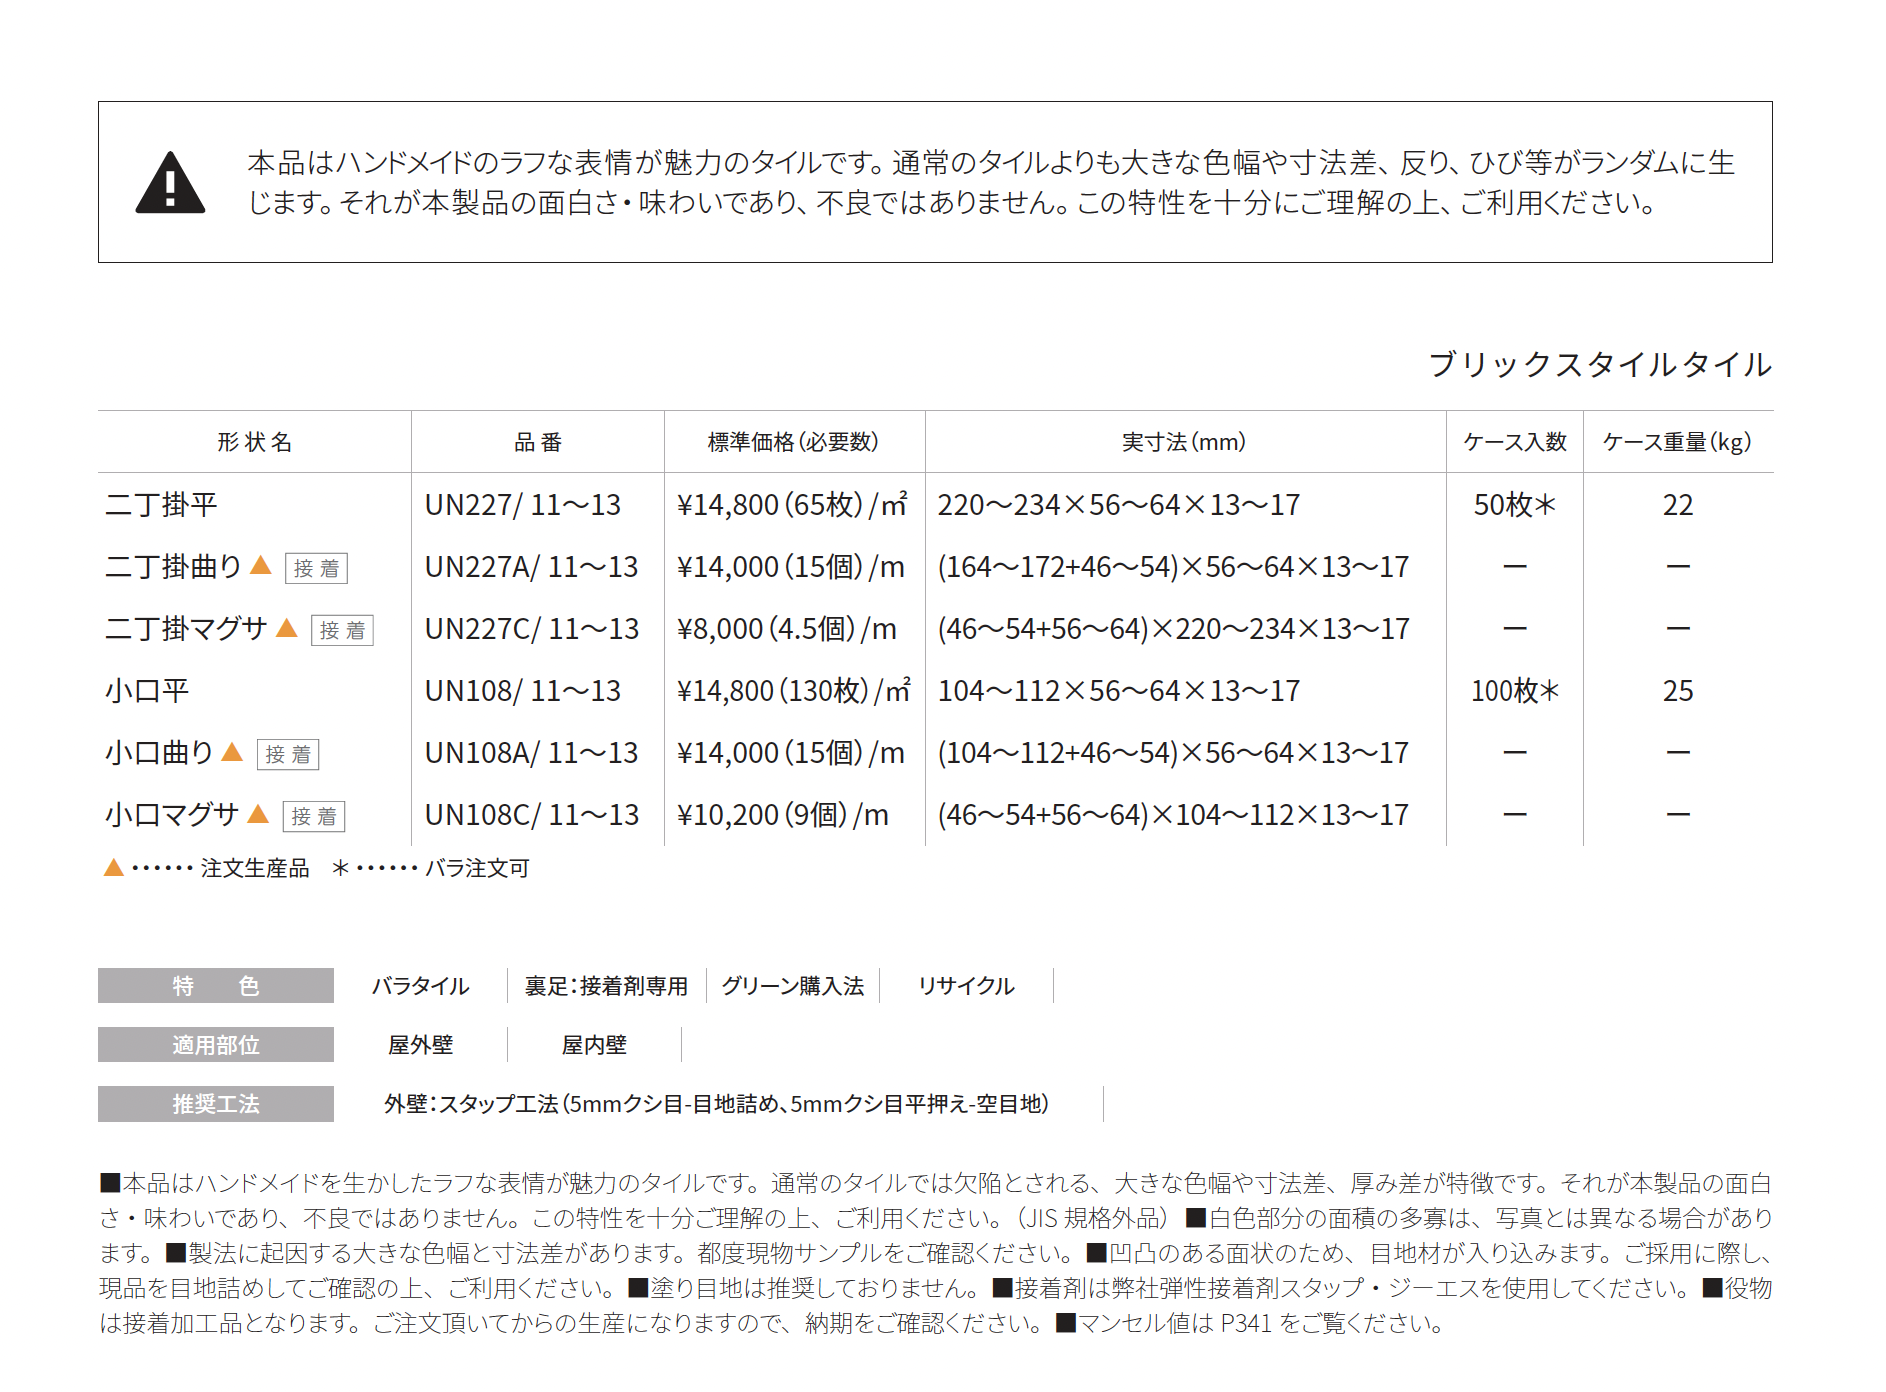
Task: Click the 推奨工法 gray label
Action: pos(215,1104)
